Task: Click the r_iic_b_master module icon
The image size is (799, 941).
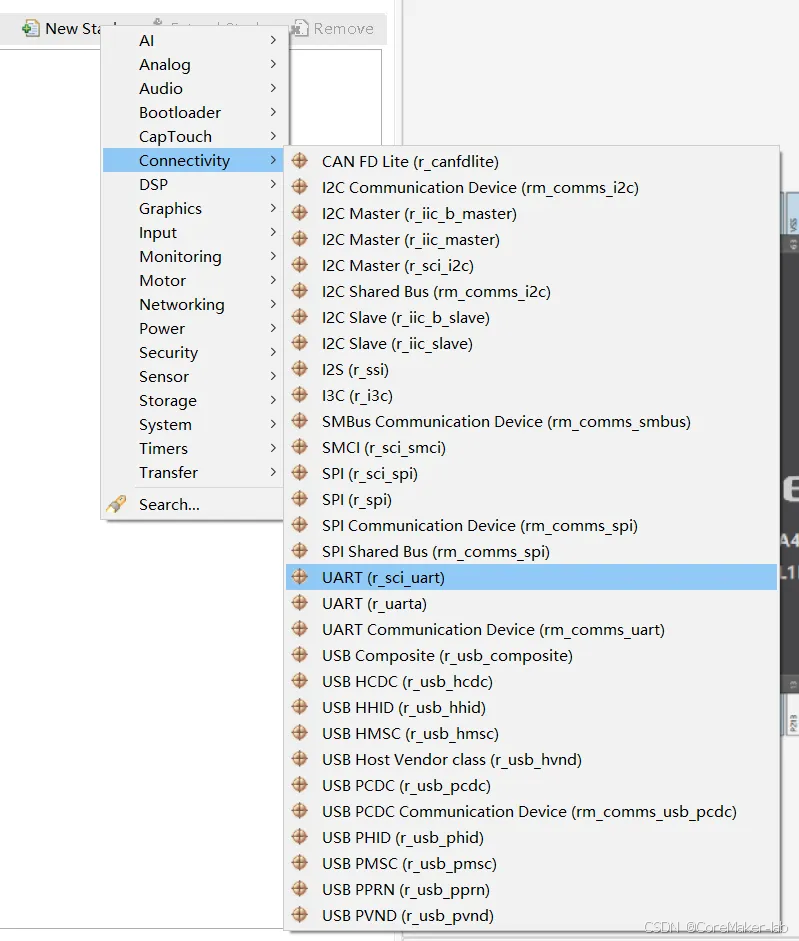Action: pyautogui.click(x=300, y=213)
